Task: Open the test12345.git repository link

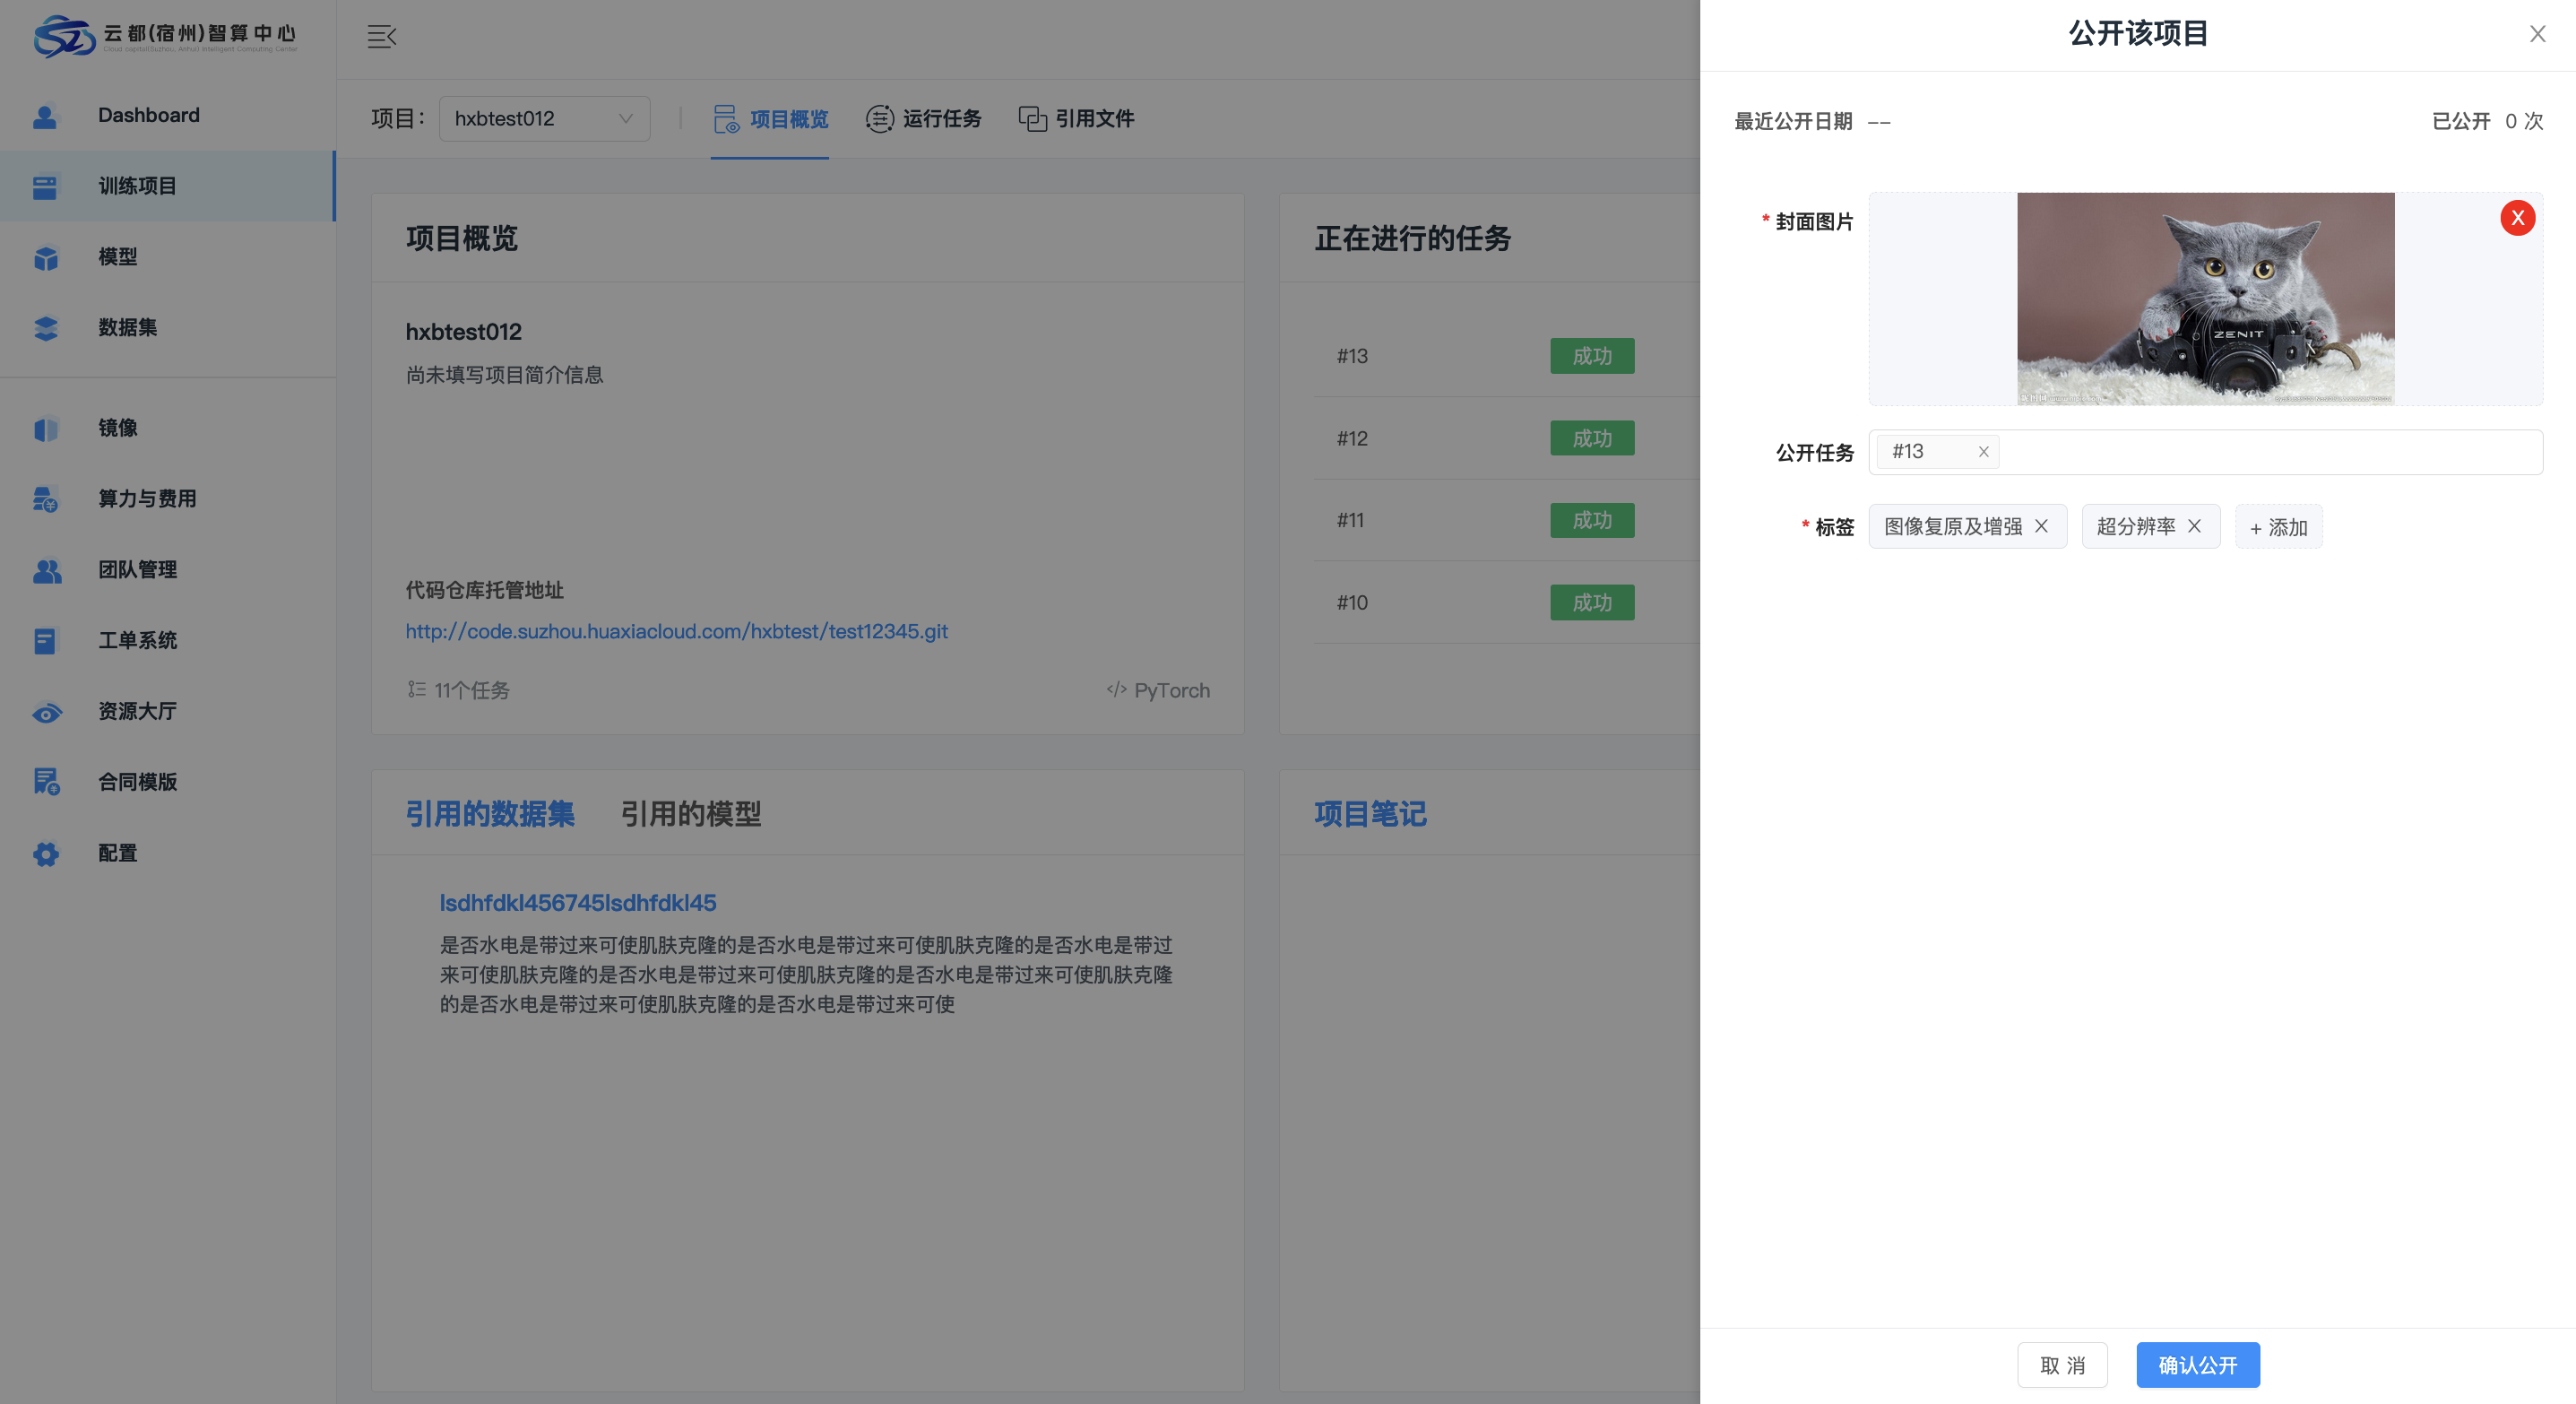Action: [x=676, y=632]
